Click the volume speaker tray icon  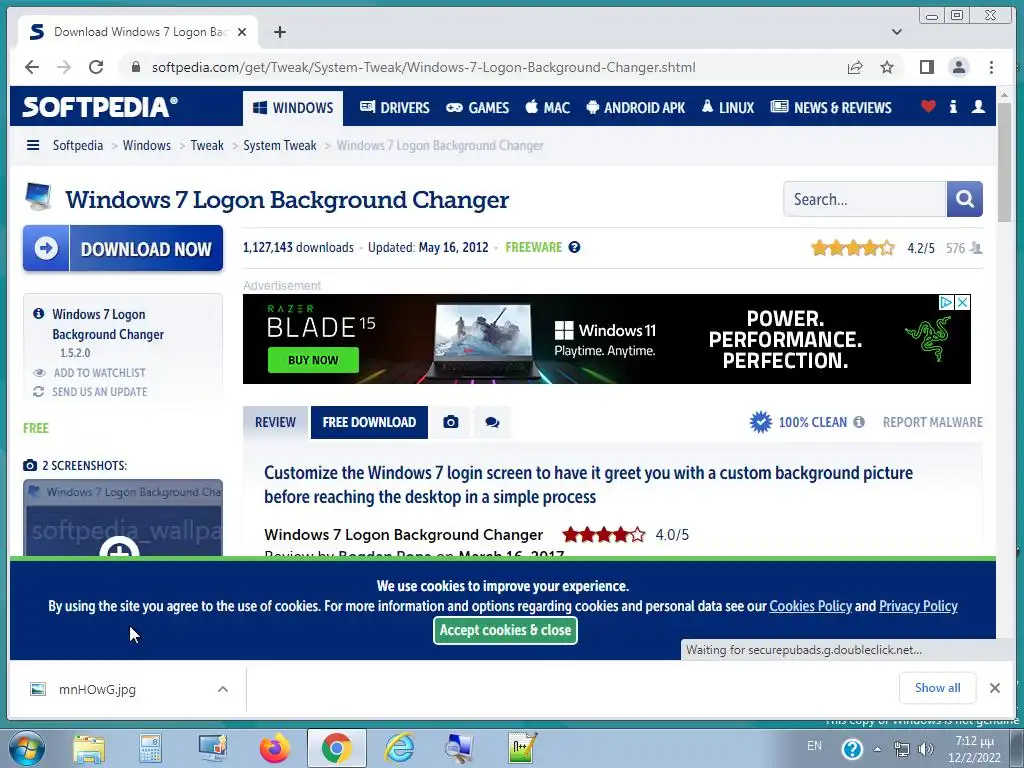pyautogui.click(x=925, y=749)
